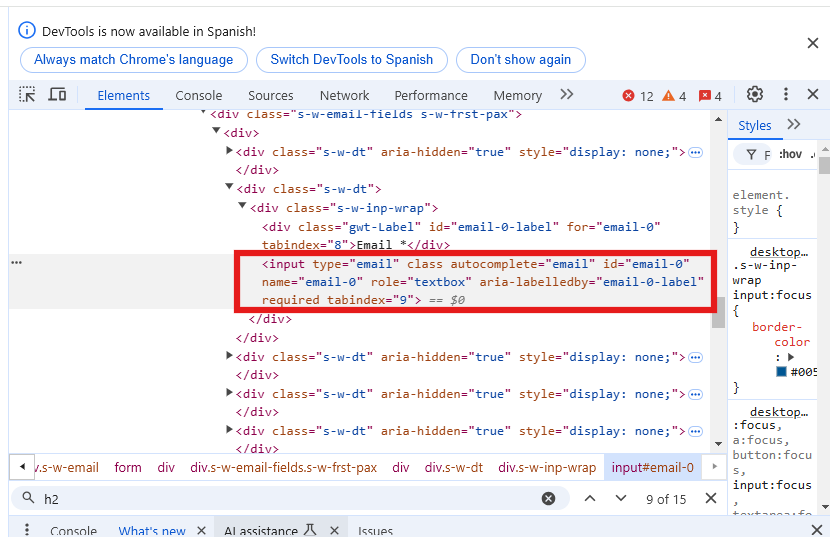830x537 pixels.
Task: Click Always match Chrome's language
Action: click(133, 60)
